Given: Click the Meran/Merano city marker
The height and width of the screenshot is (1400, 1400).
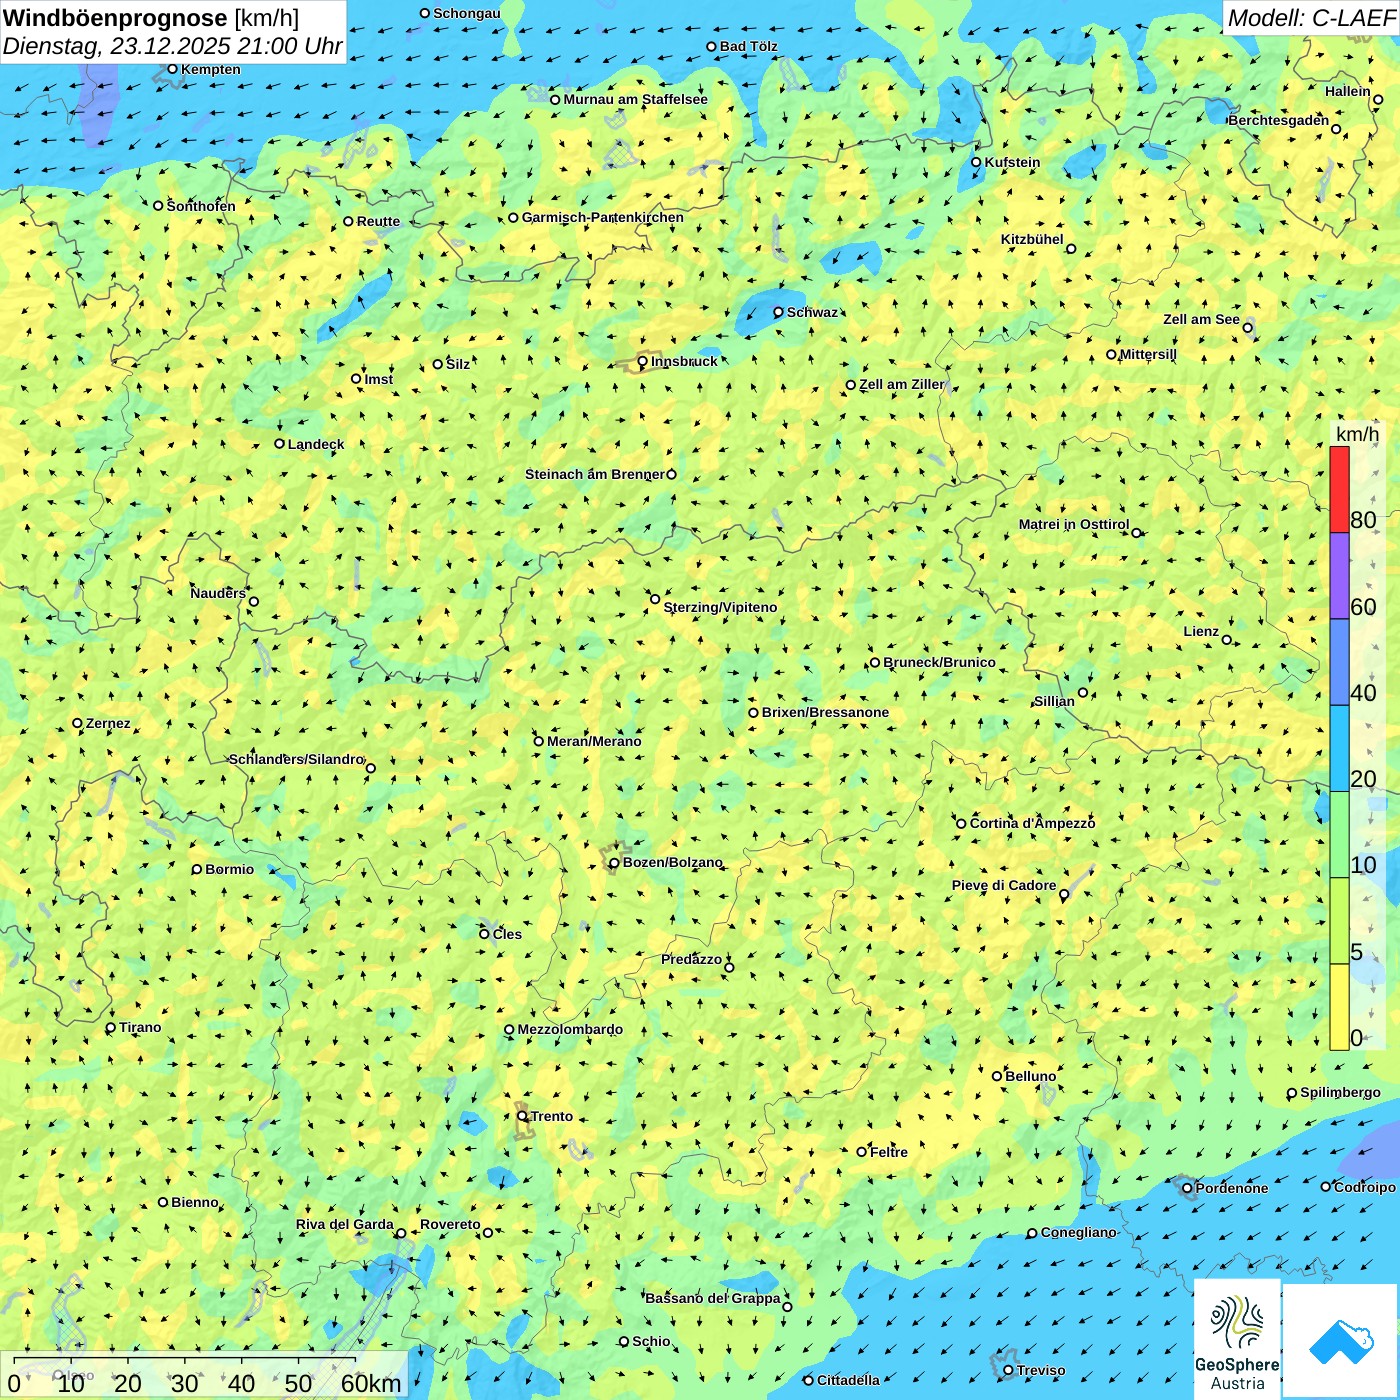Looking at the screenshot, I should click(x=538, y=741).
